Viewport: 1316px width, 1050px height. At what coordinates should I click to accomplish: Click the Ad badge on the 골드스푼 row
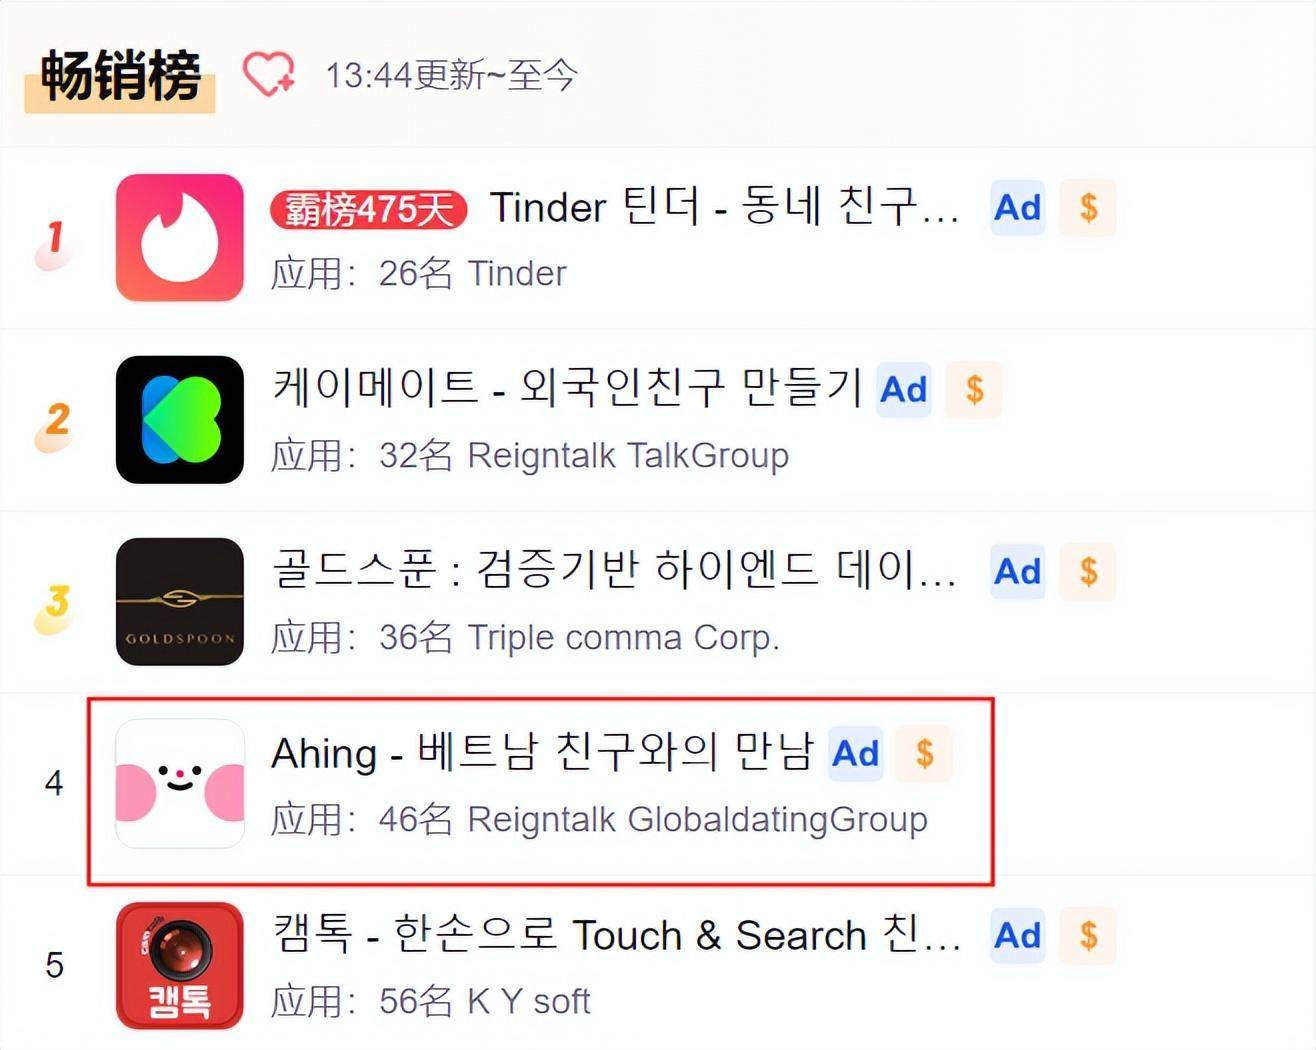1018,572
